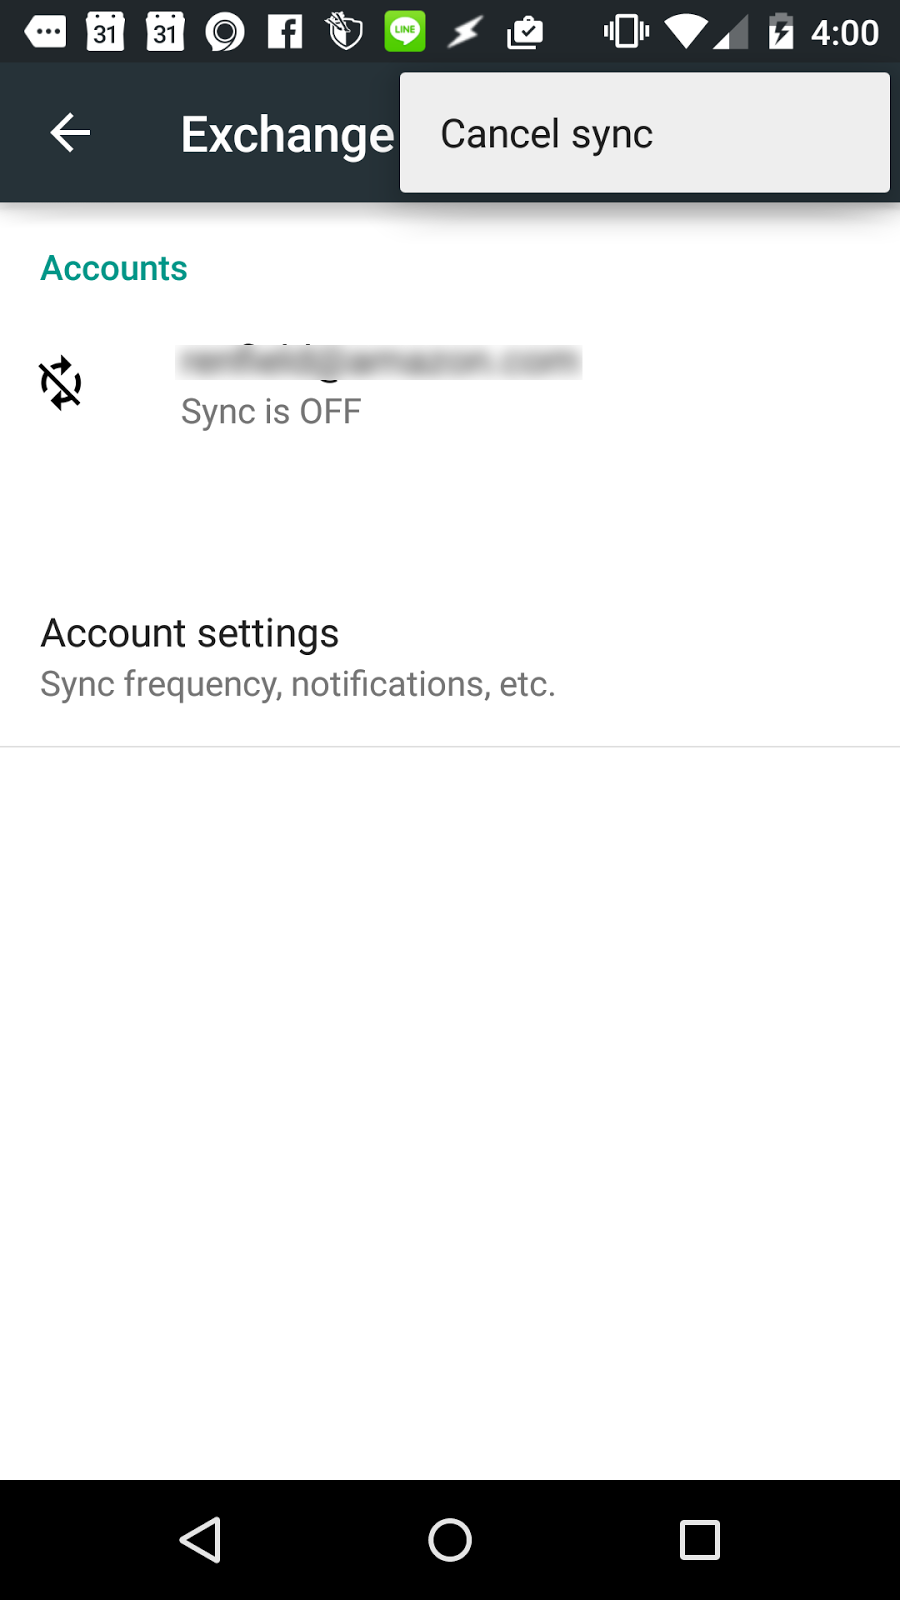900x1600 pixels.
Task: Tap the sync-off icon next to the account
Action: click(61, 383)
